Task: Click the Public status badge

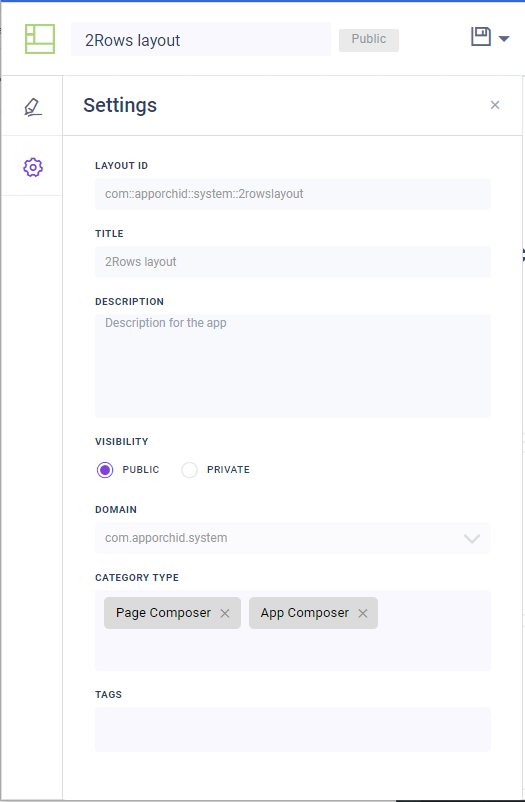Action: (x=369, y=40)
